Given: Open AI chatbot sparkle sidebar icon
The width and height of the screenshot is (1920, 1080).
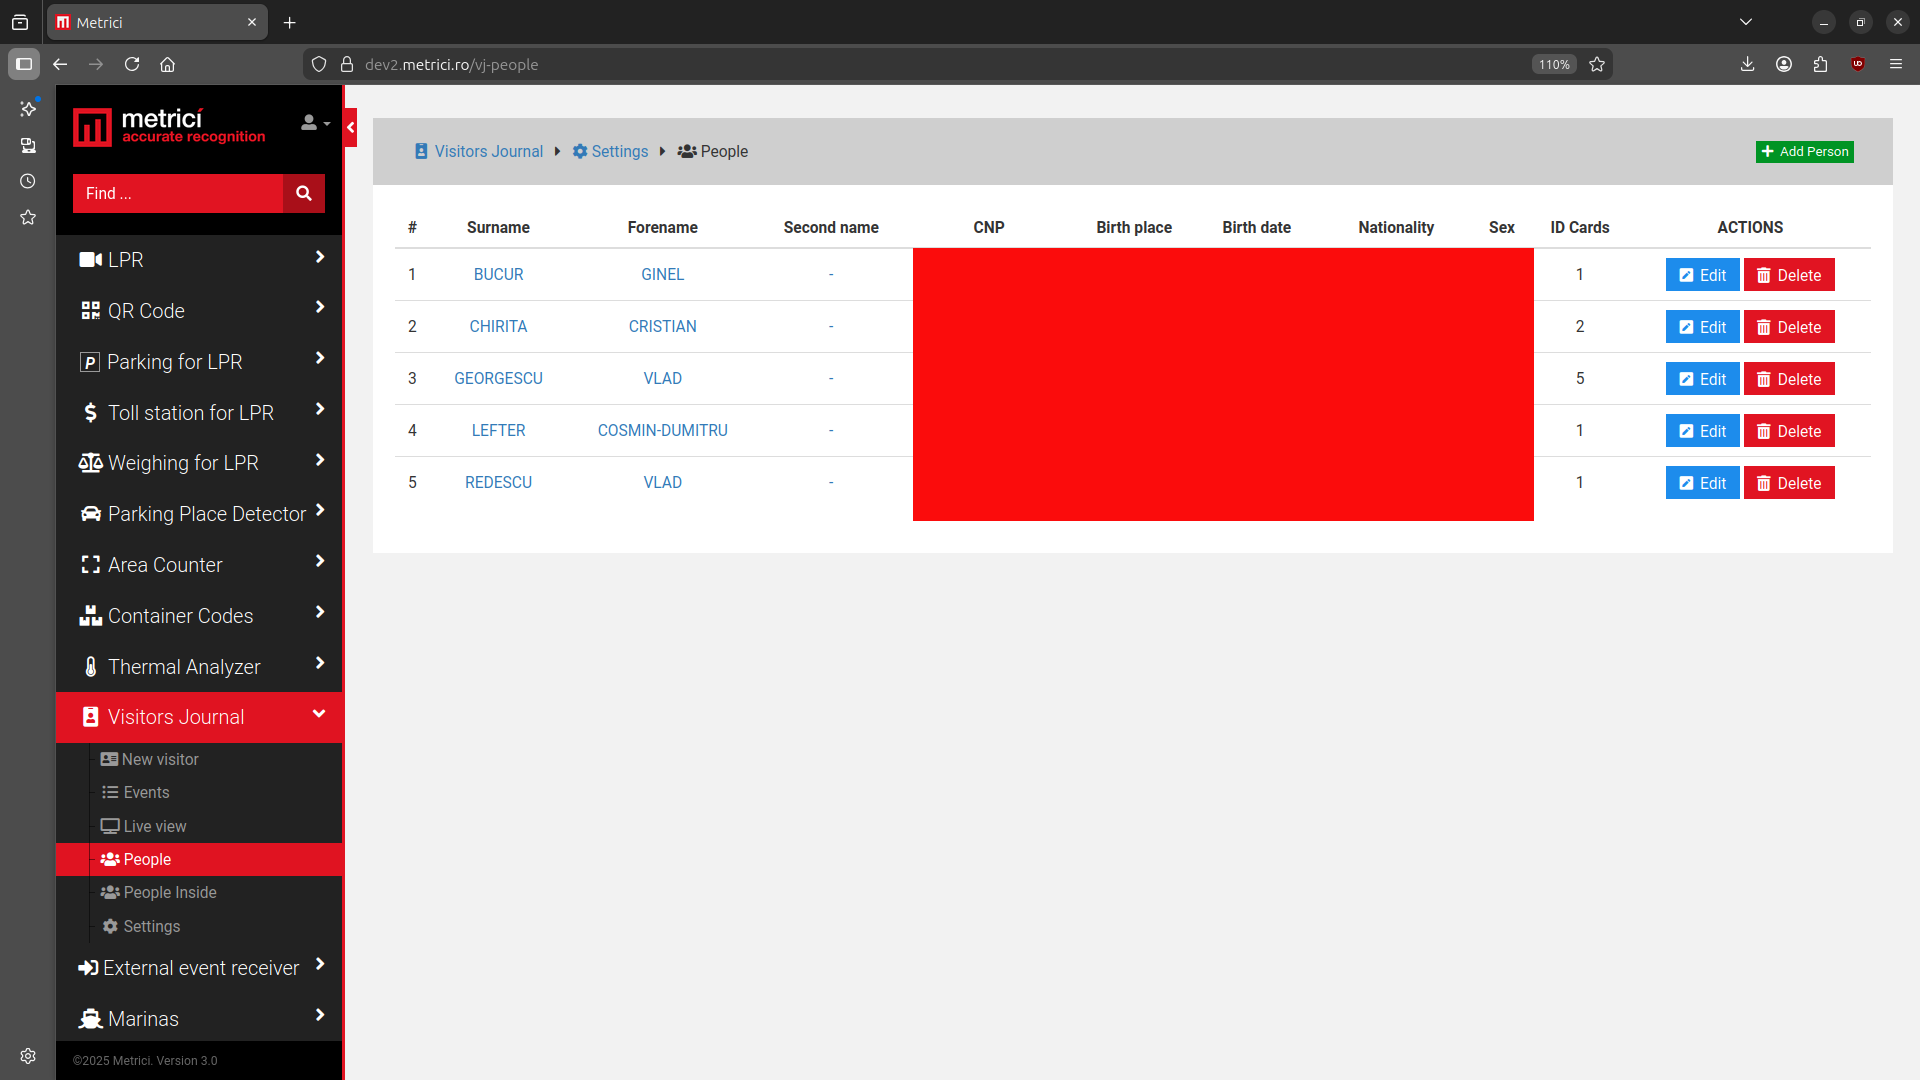Looking at the screenshot, I should pos(28,108).
